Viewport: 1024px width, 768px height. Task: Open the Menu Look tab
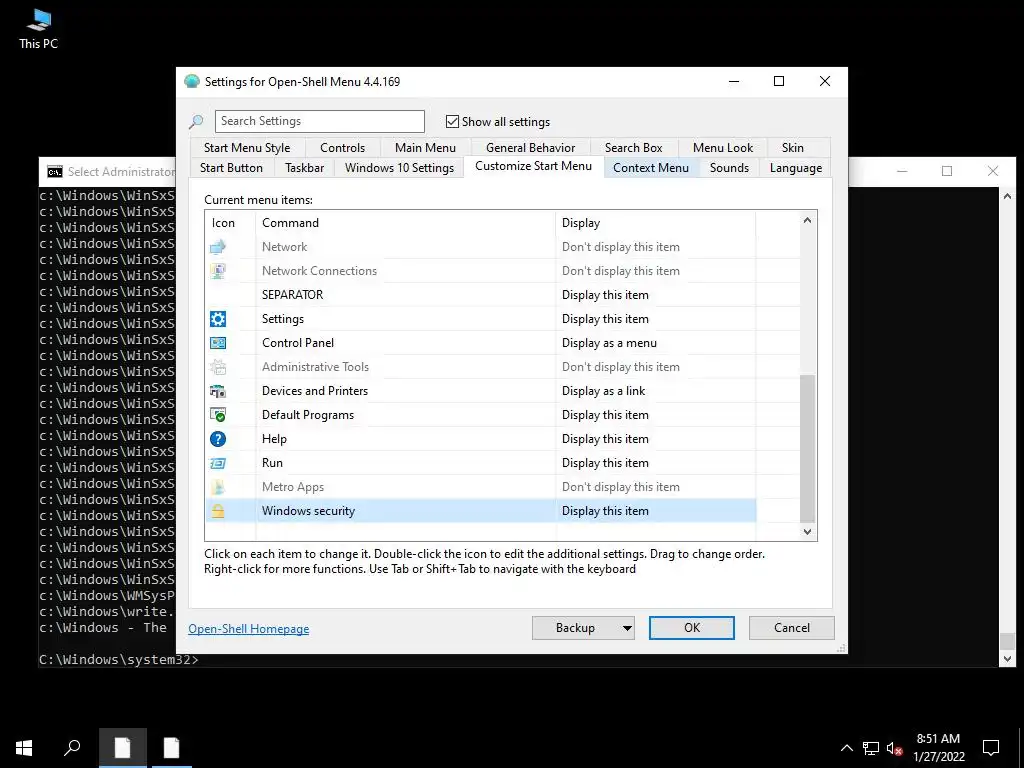click(x=723, y=148)
